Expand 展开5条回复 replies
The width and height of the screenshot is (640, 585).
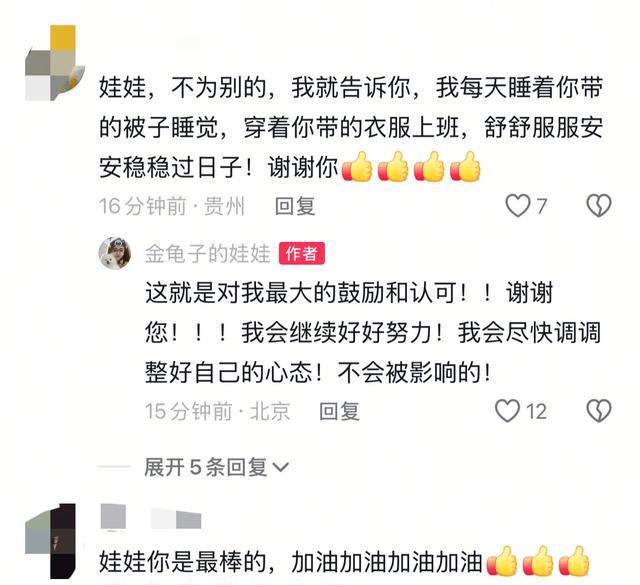(206, 467)
